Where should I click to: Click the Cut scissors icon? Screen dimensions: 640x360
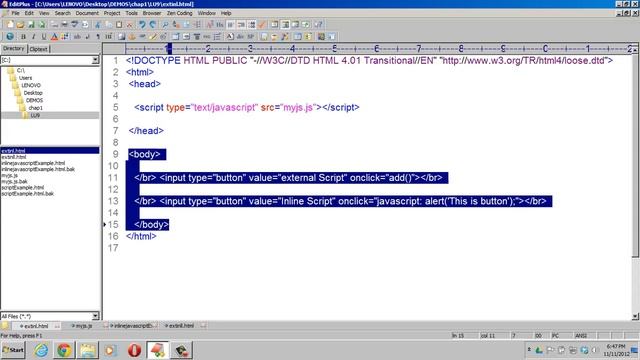tap(98, 24)
